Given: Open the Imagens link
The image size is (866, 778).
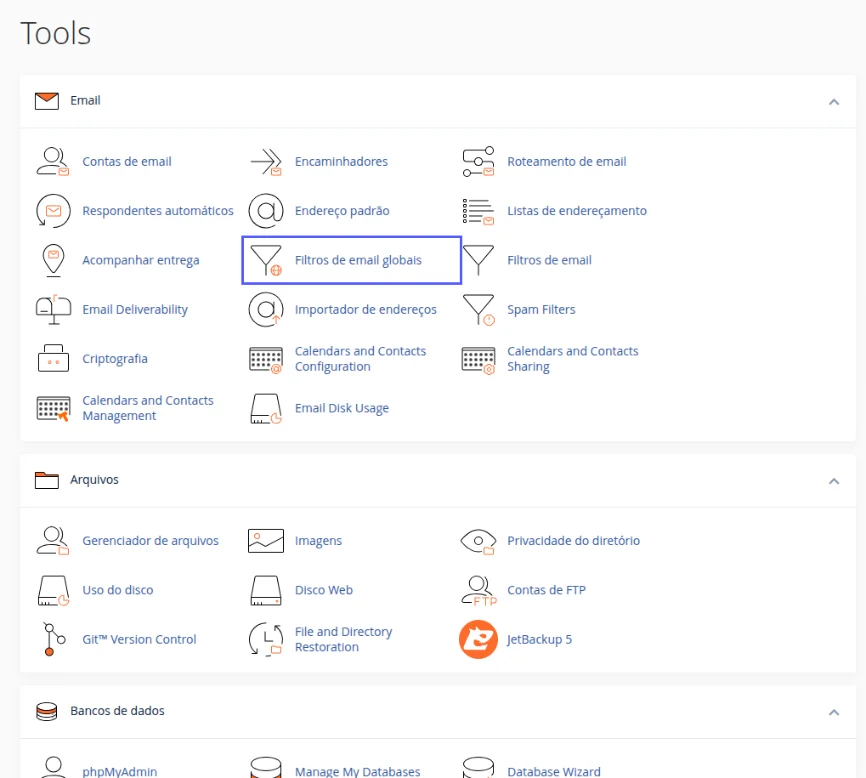Looking at the screenshot, I should click(318, 541).
